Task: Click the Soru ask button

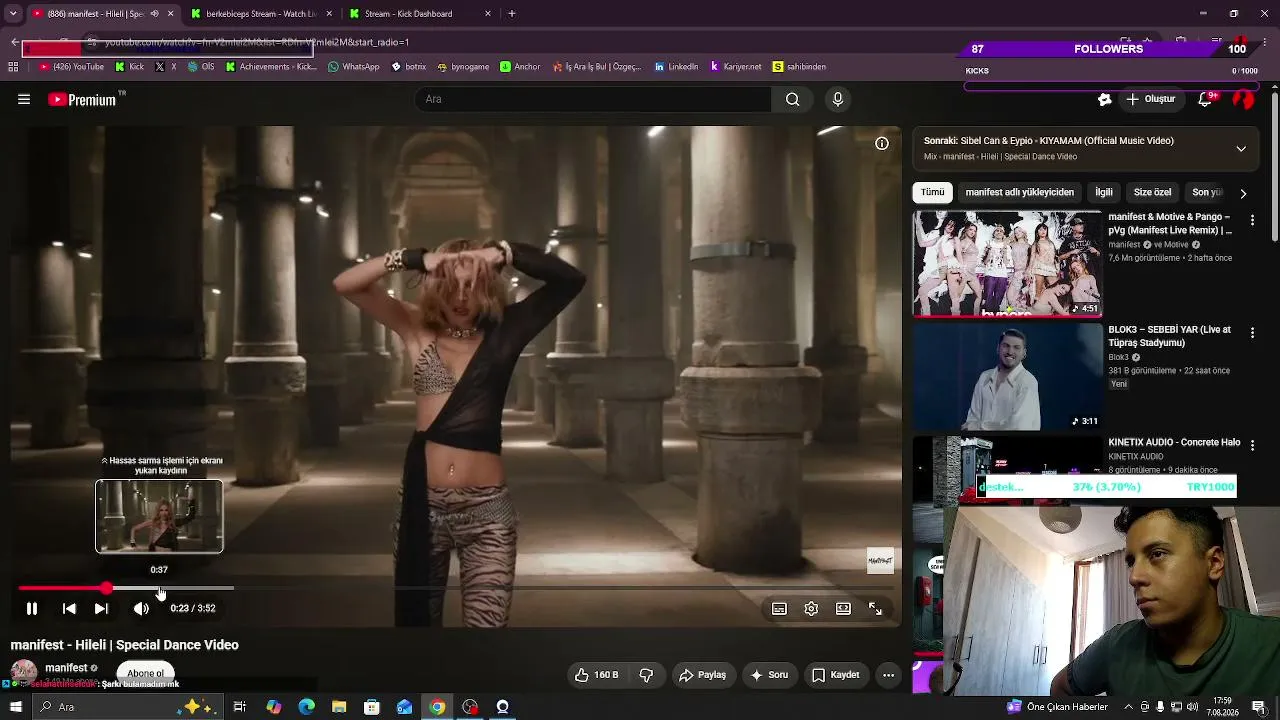Action: [768, 675]
